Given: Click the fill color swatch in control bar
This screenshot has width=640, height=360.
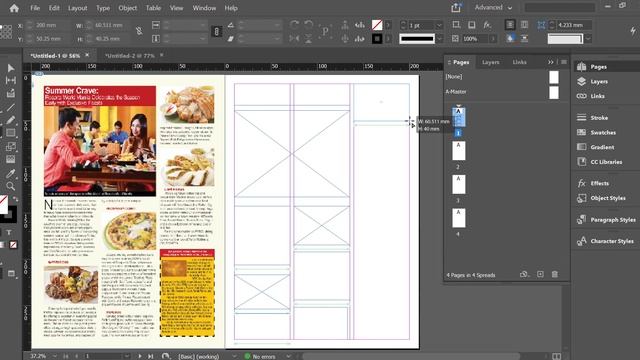Looking at the screenshot, I should click(x=377, y=25).
